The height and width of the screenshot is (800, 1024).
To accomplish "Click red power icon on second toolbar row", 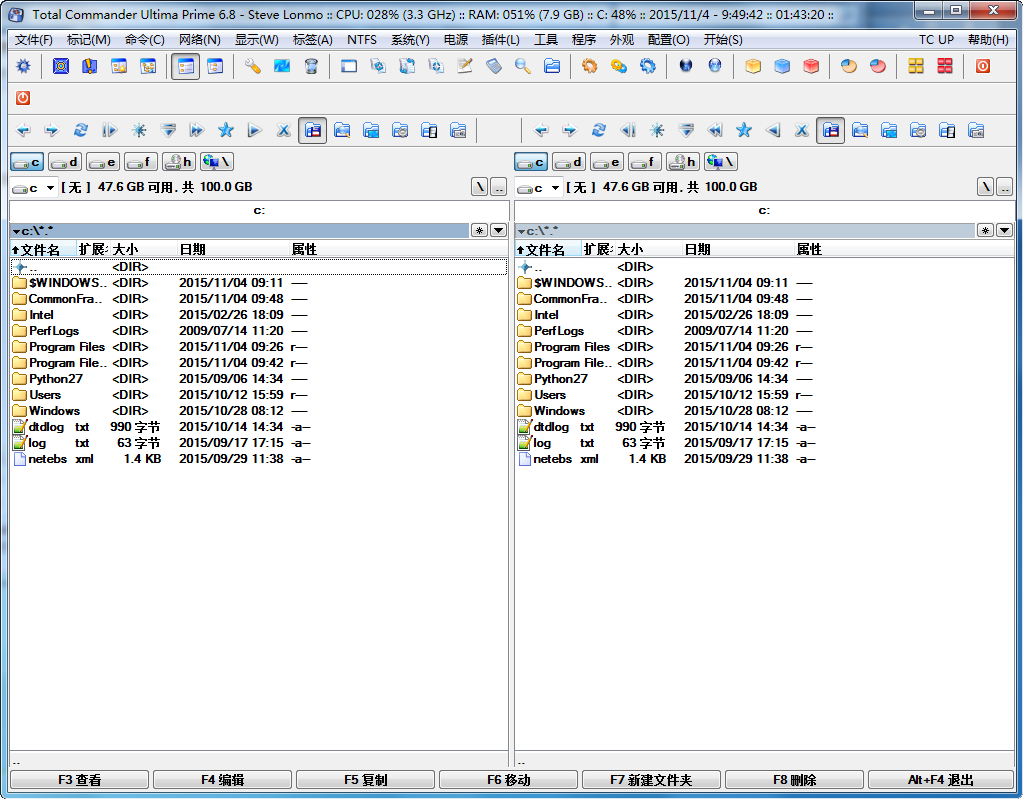I will click(23, 98).
